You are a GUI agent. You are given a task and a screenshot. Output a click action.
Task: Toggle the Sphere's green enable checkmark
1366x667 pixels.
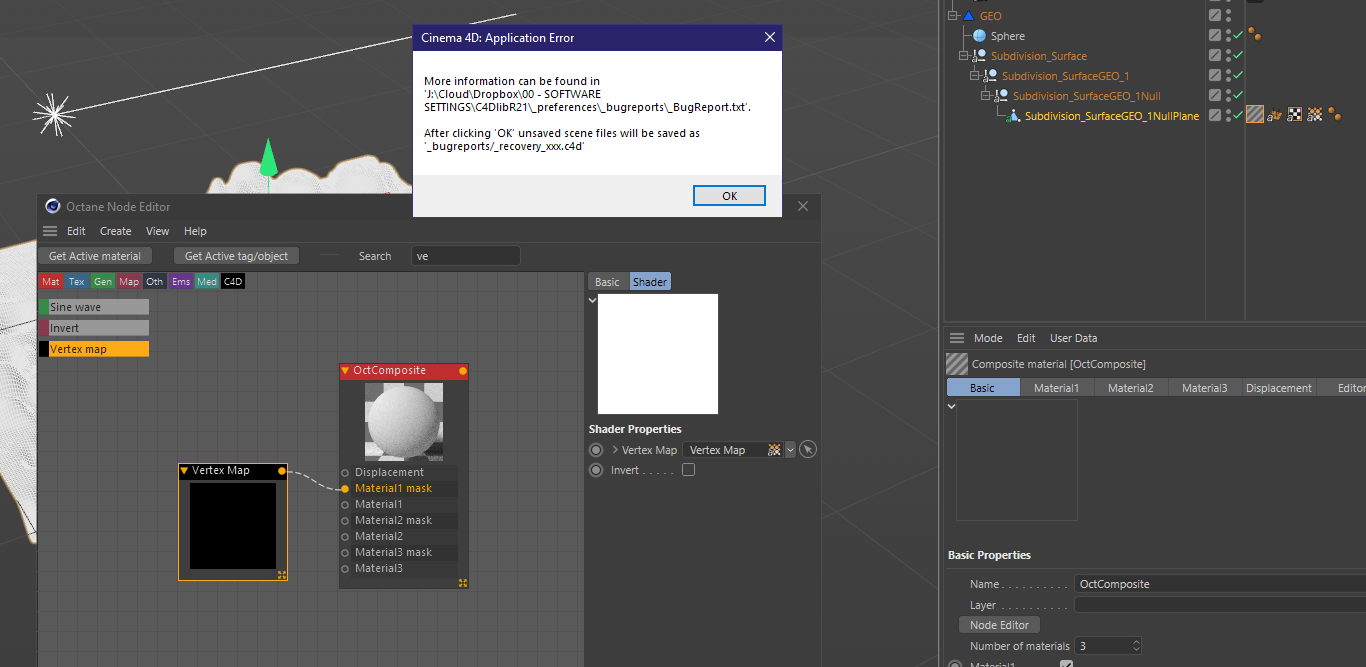[x=1238, y=36]
